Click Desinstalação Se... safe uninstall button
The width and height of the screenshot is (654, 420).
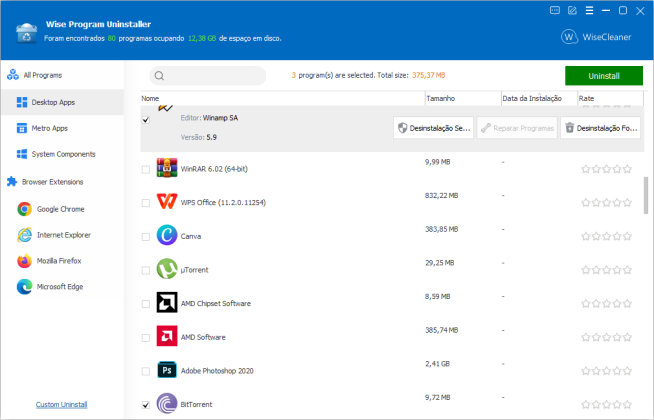pyautogui.click(x=433, y=128)
